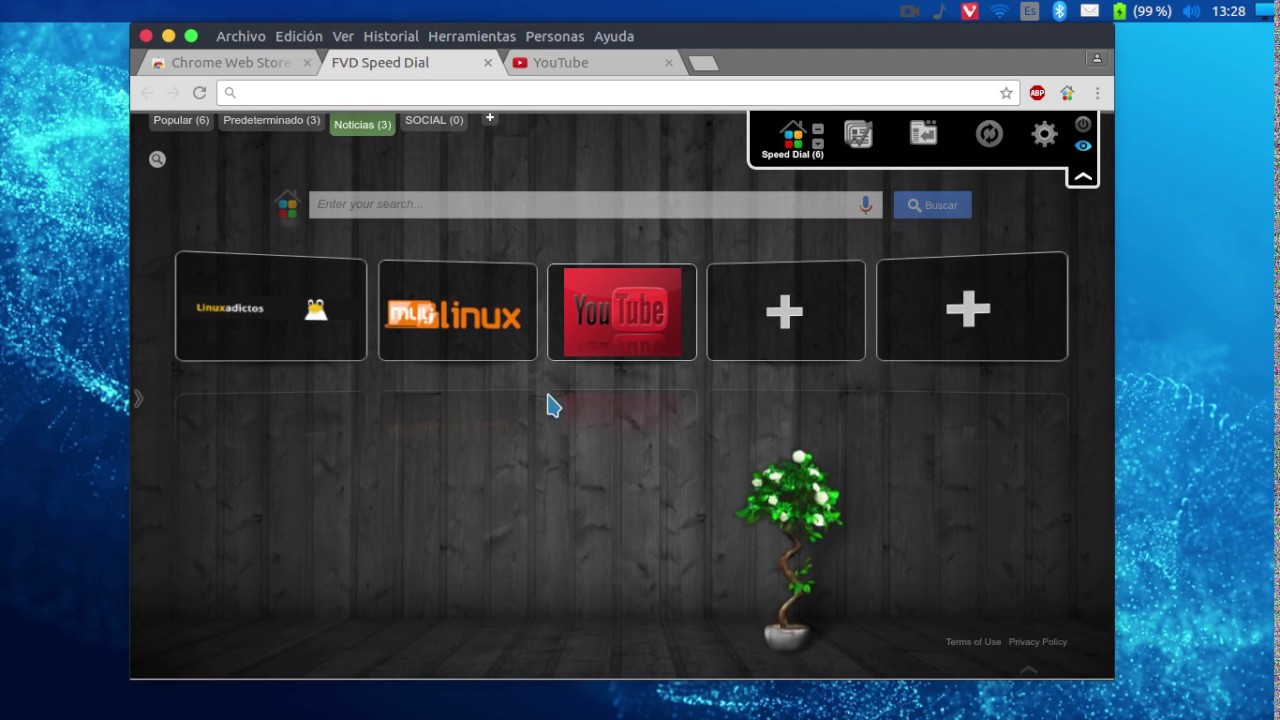
Task: Click the minus button beside Speed Dial icon
Action: click(818, 129)
